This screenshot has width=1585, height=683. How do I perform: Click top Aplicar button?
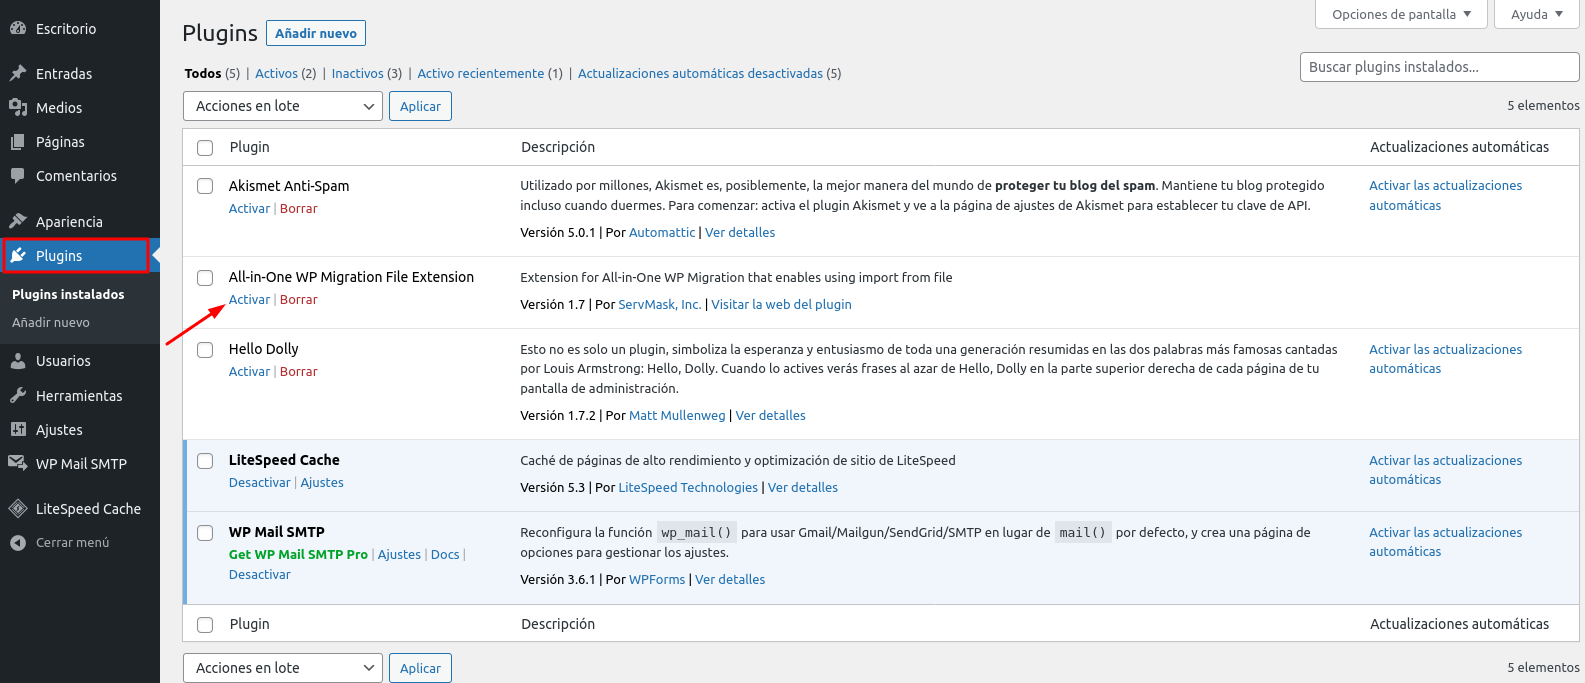[420, 106]
